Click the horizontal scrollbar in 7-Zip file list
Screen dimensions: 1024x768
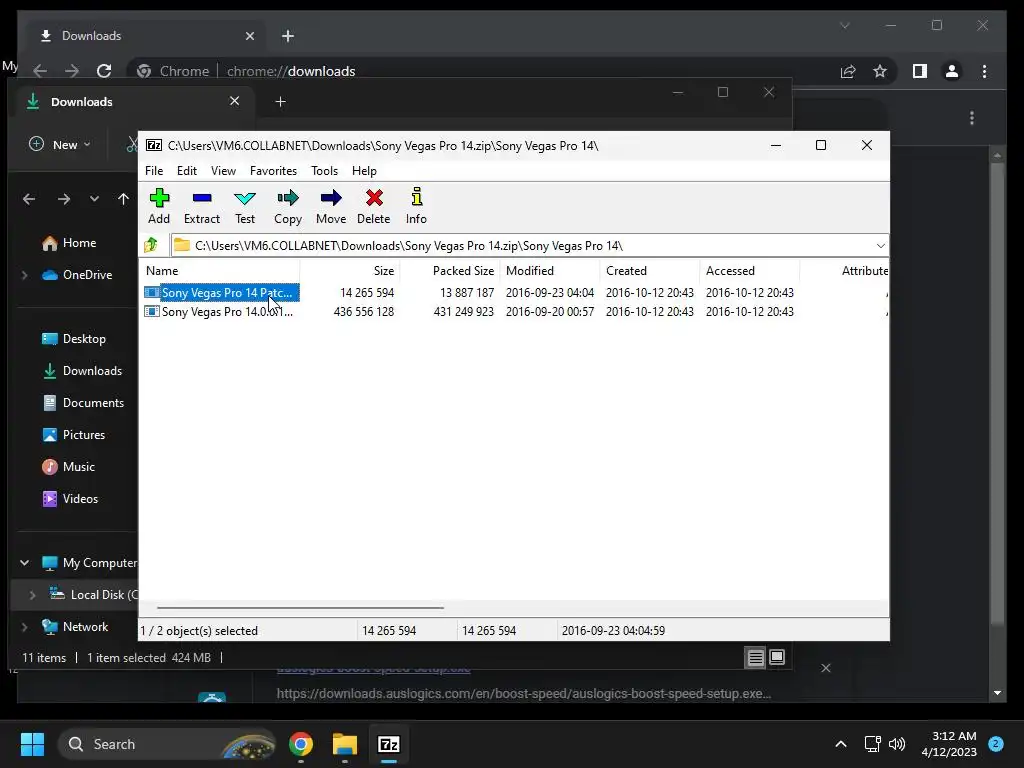coord(300,607)
